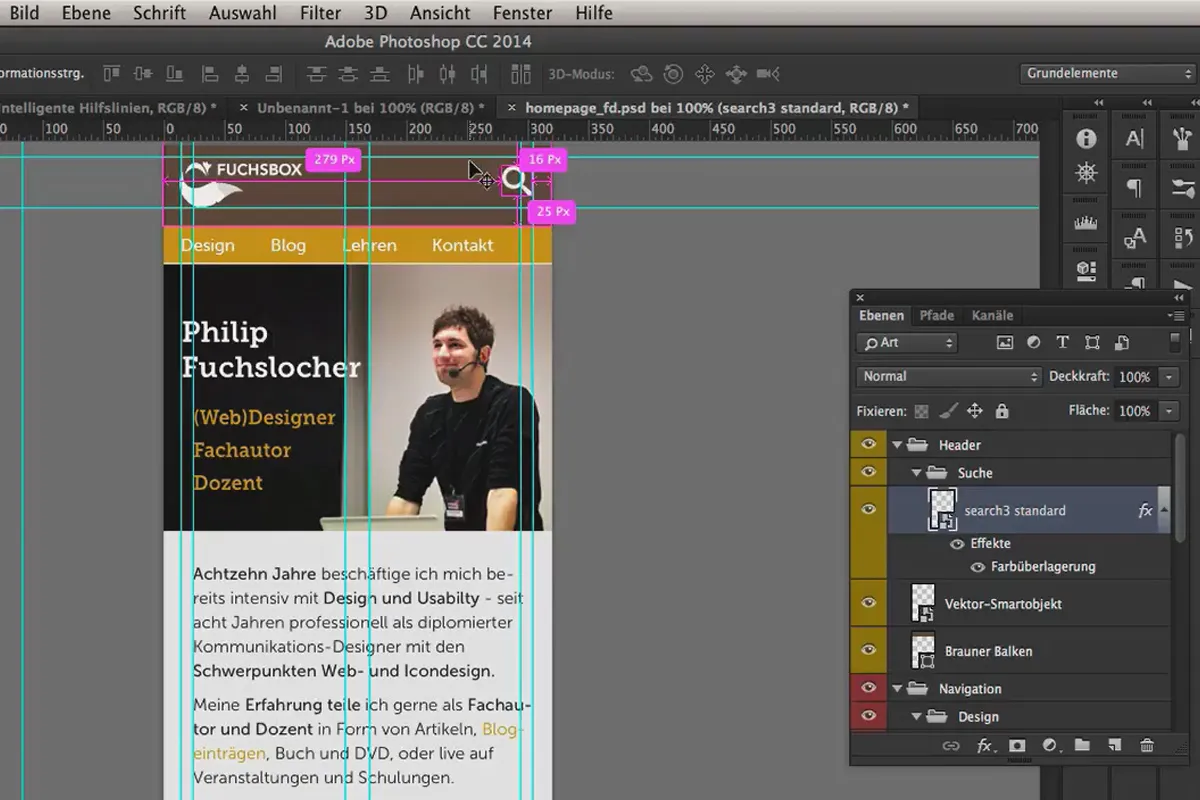The height and width of the screenshot is (800, 1200).
Task: Click the auto-align layers icon
Action: pos(521,74)
